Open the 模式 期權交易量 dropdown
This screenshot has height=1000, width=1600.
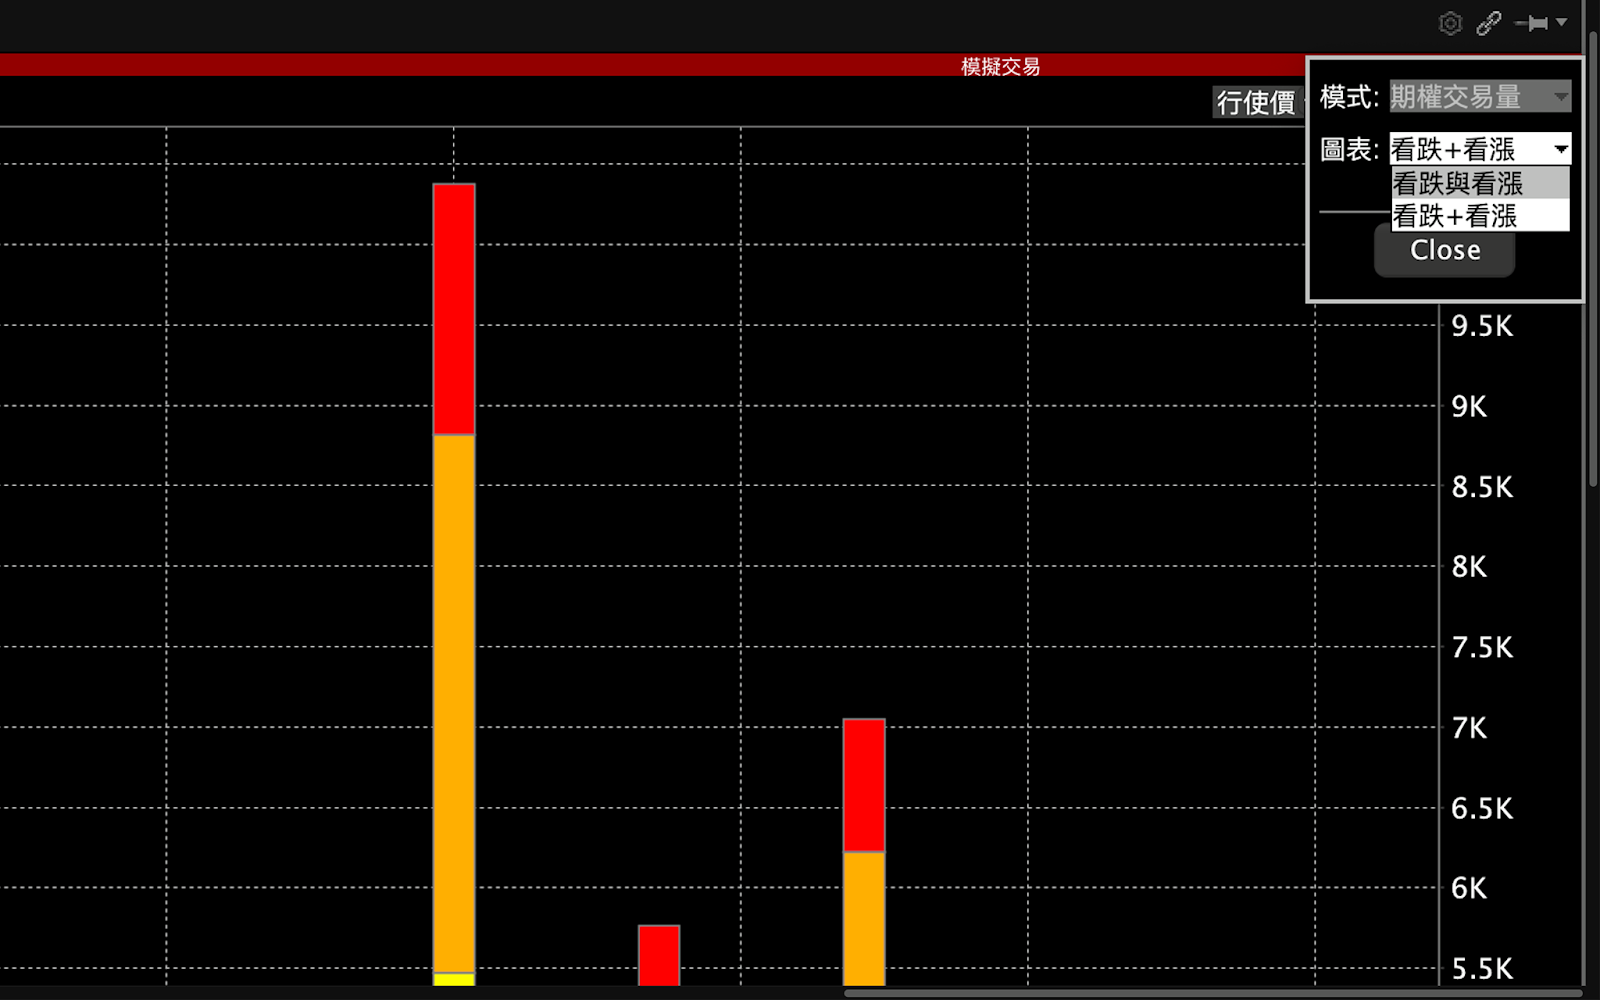coord(1480,97)
